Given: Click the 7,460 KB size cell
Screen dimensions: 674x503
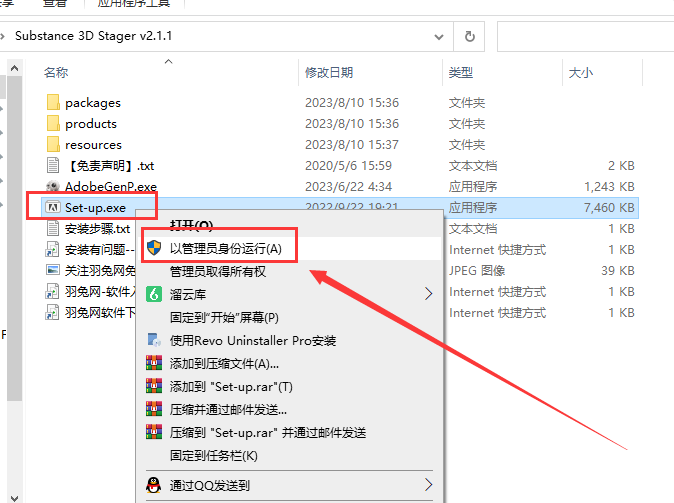Looking at the screenshot, I should tap(609, 208).
